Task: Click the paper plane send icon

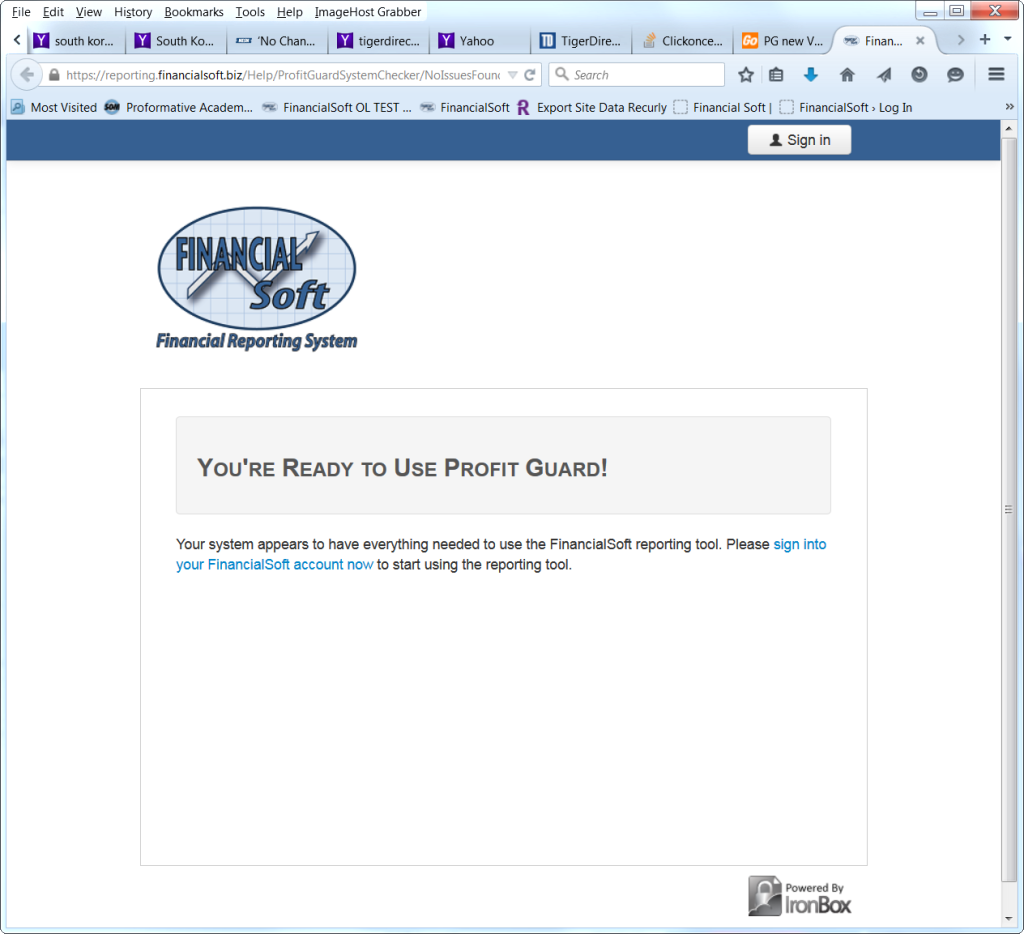Action: point(884,75)
